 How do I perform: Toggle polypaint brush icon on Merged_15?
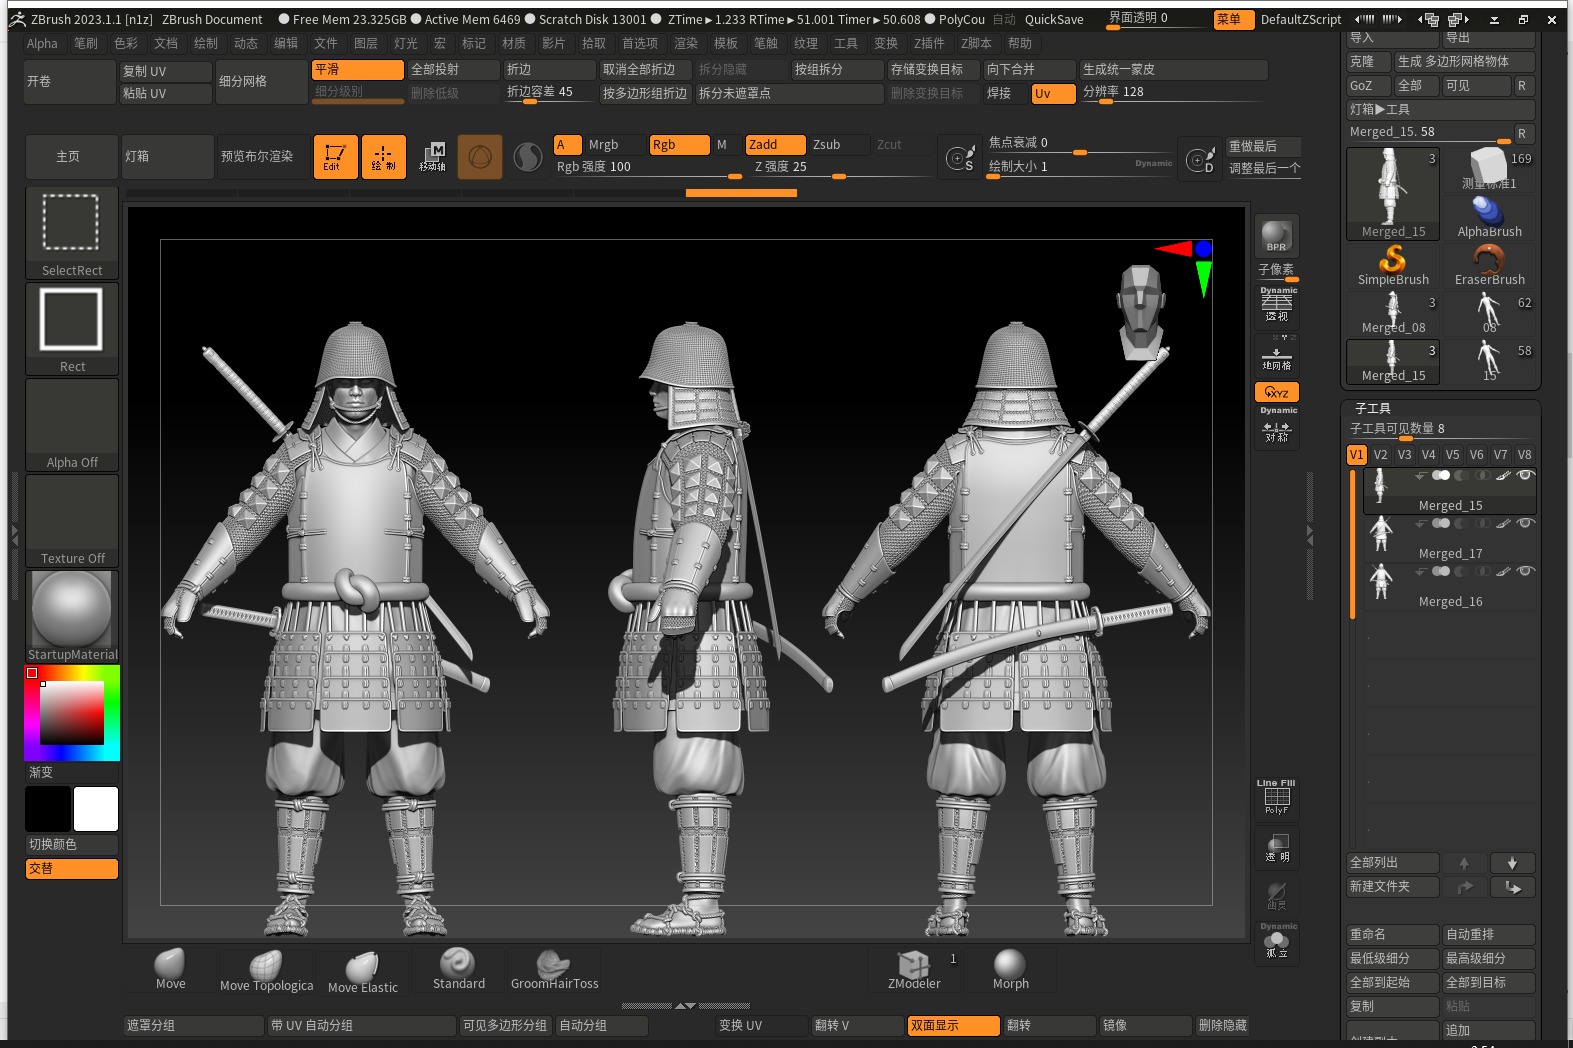coord(1503,476)
